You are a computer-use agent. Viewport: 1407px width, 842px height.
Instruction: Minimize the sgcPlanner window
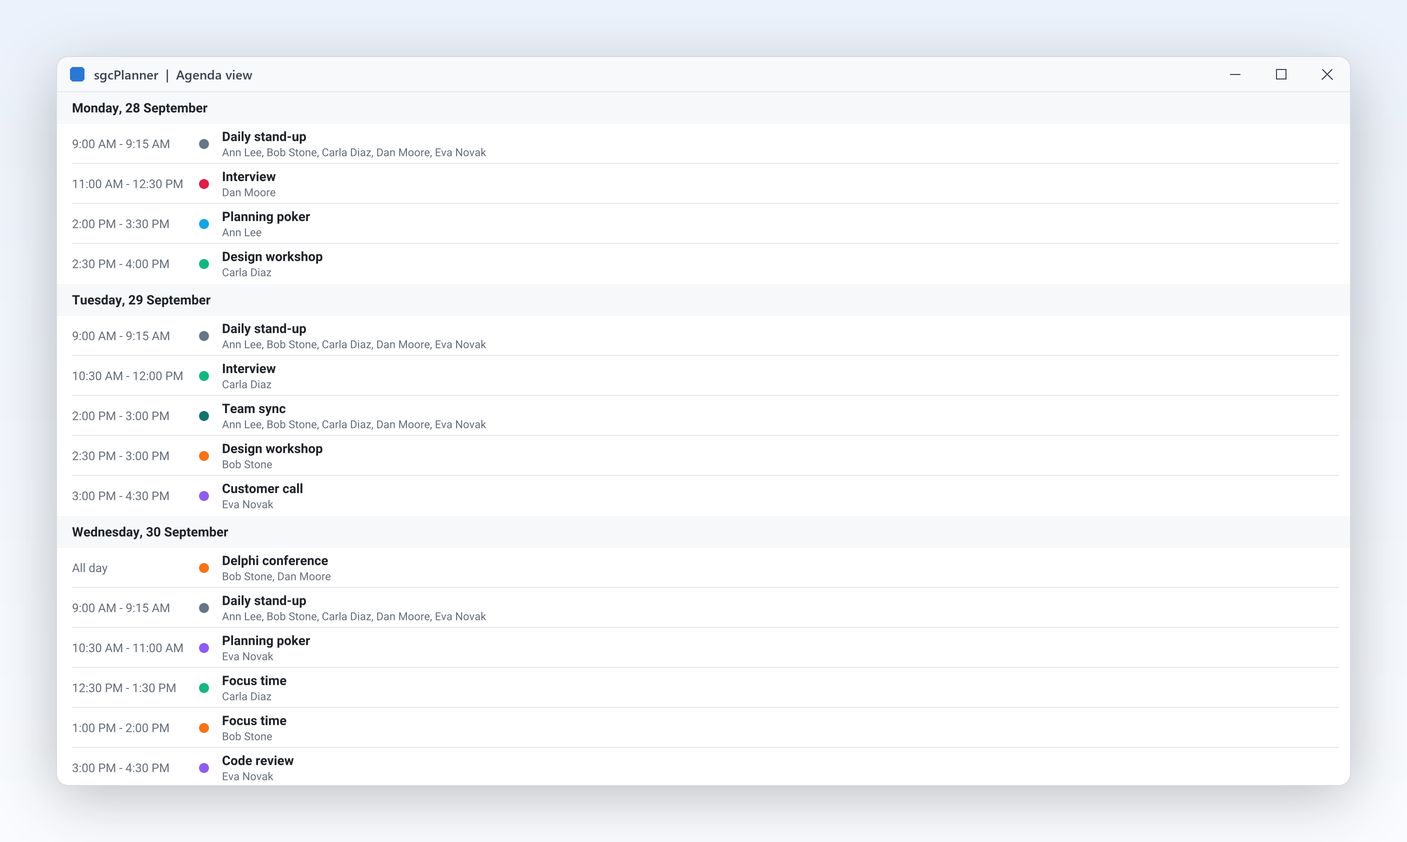click(1235, 75)
